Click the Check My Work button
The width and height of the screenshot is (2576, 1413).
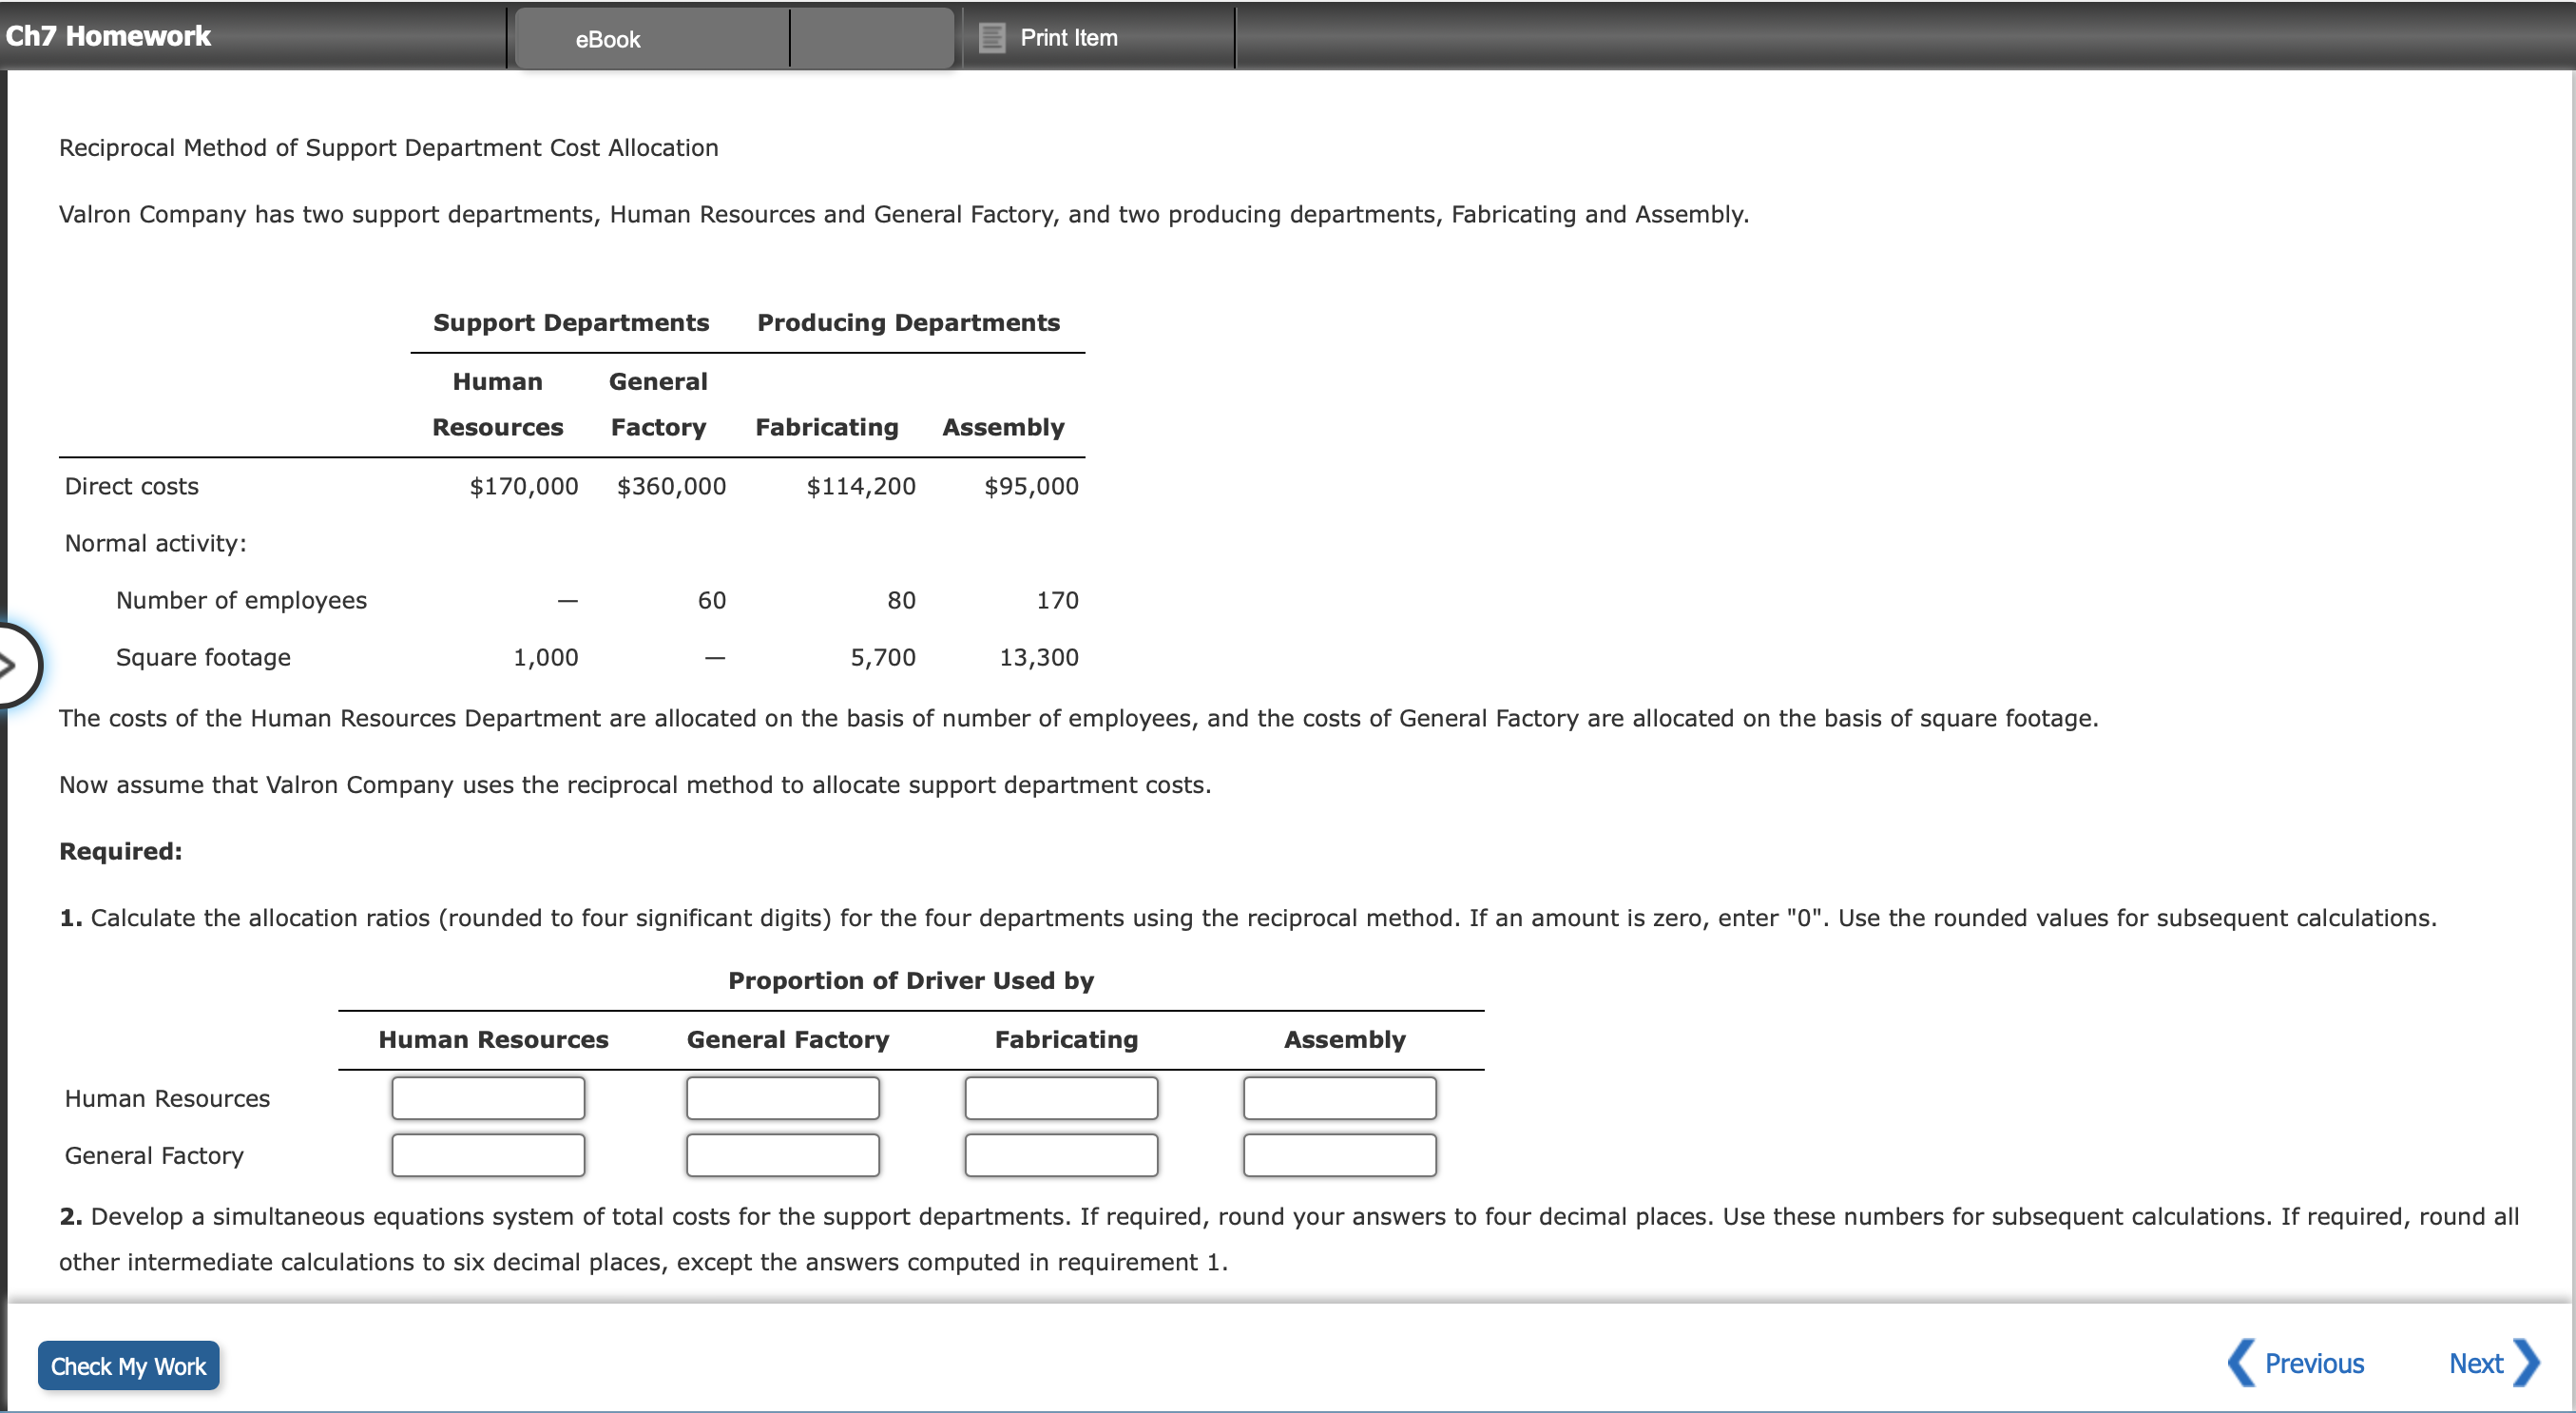(128, 1365)
